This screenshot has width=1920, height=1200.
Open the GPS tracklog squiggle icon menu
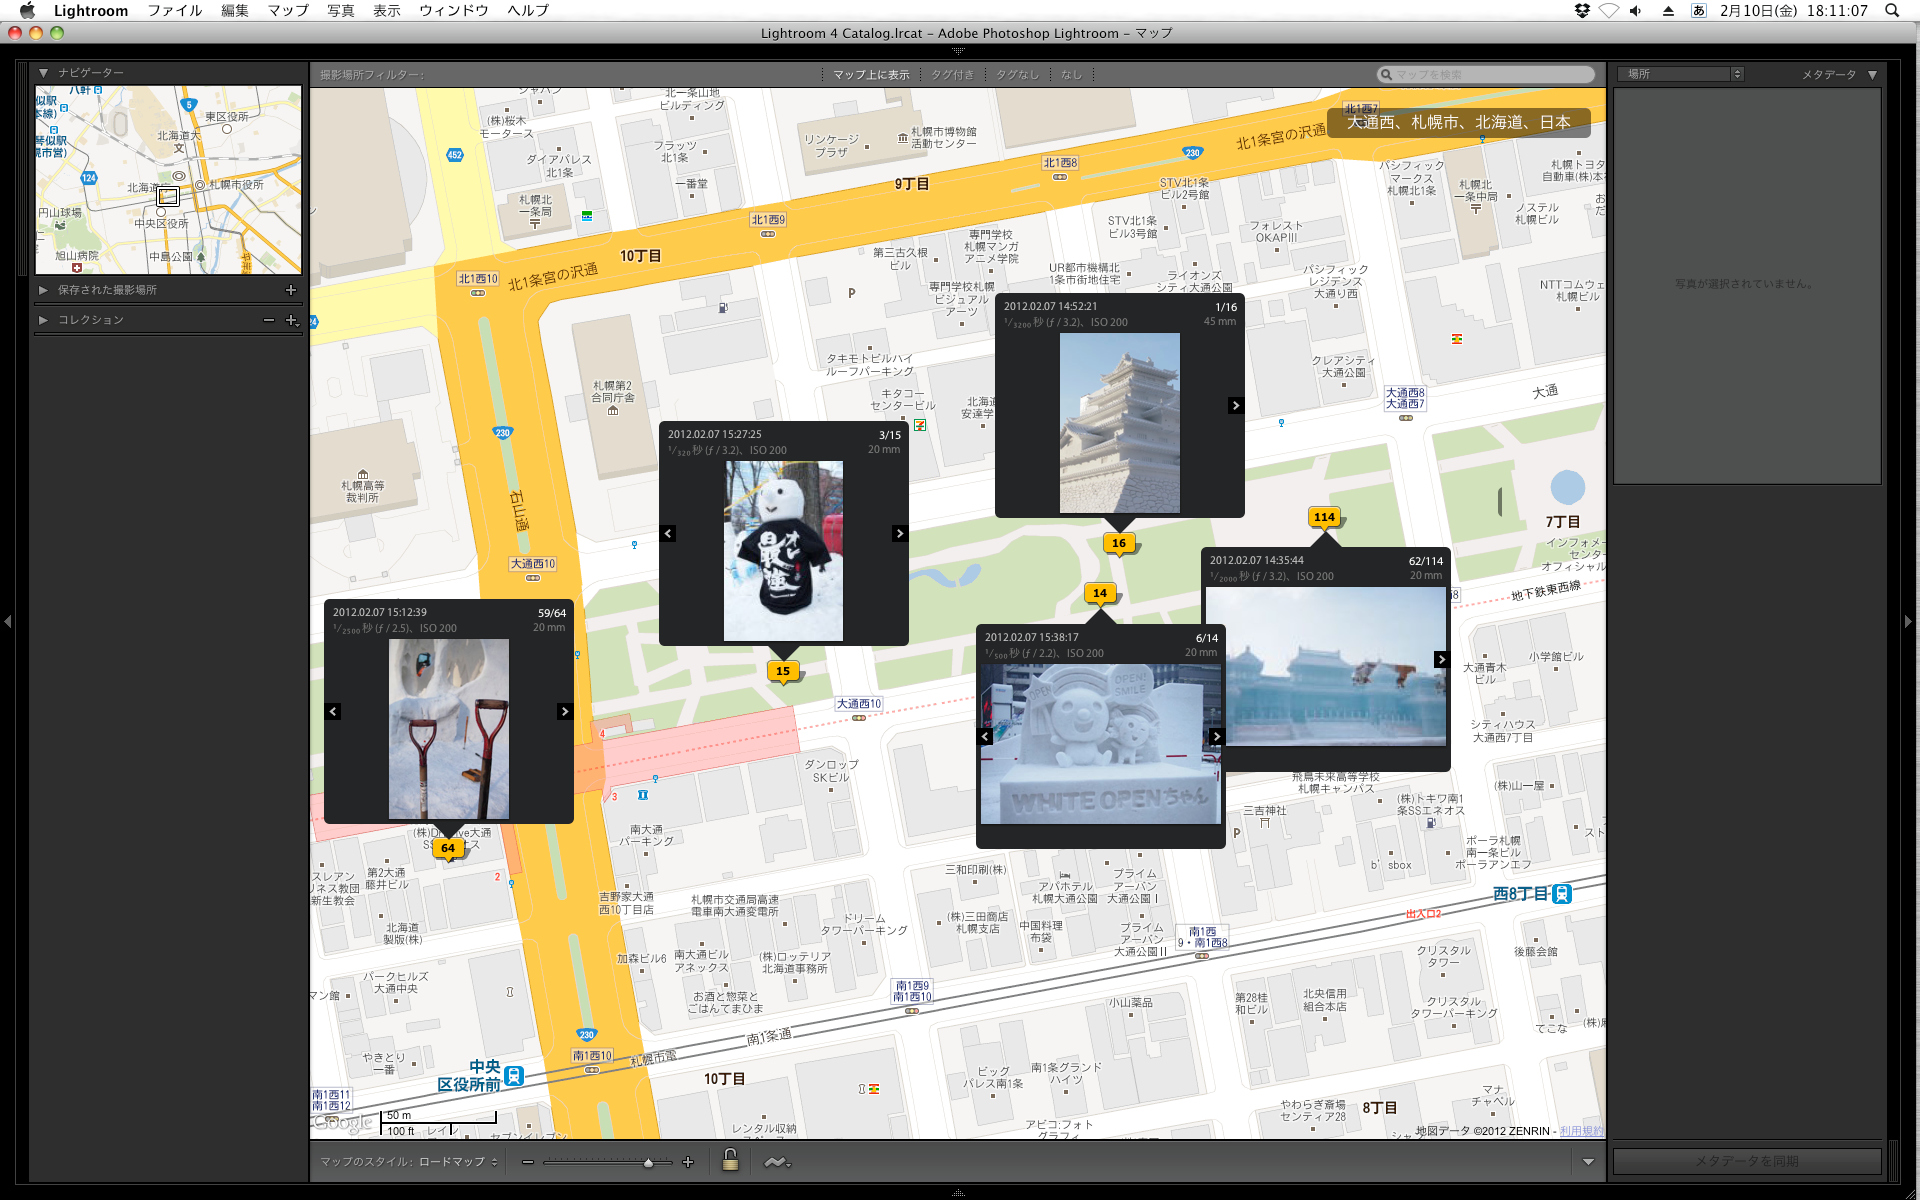point(777,1160)
